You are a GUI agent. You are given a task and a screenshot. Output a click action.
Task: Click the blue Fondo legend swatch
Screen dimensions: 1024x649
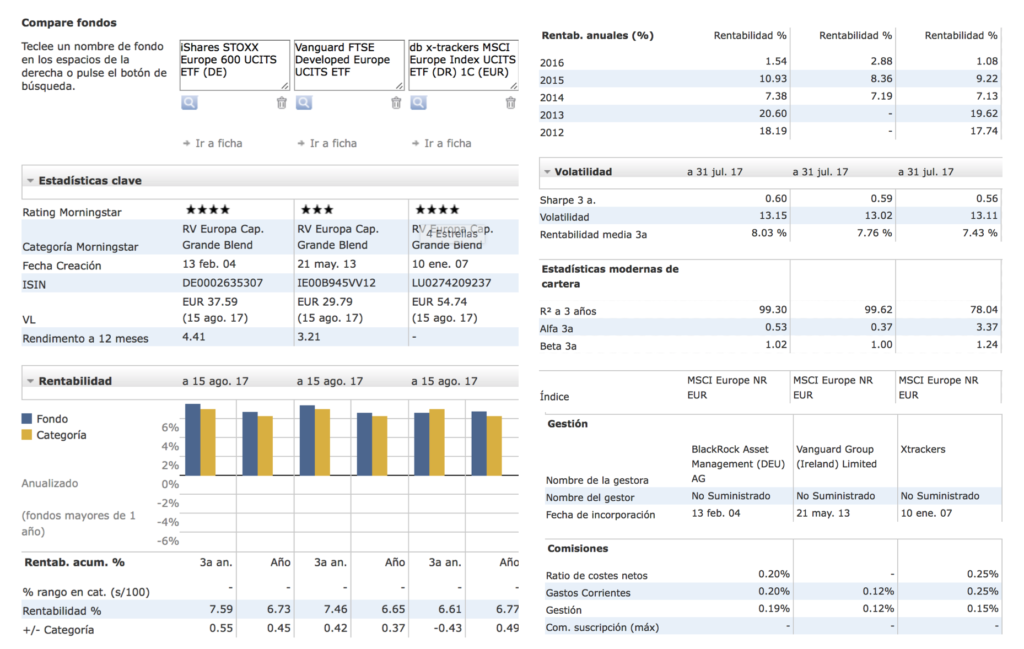[x=28, y=419]
